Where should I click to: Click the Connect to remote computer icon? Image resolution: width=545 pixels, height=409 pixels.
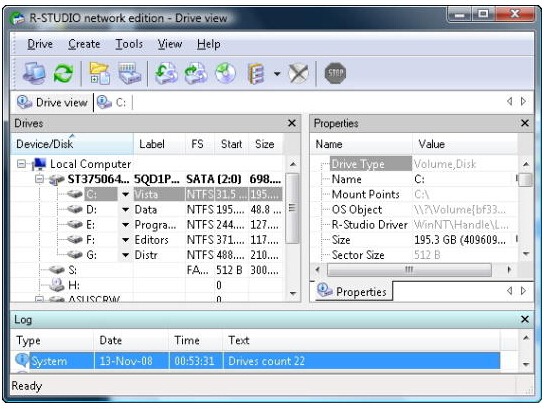34,73
